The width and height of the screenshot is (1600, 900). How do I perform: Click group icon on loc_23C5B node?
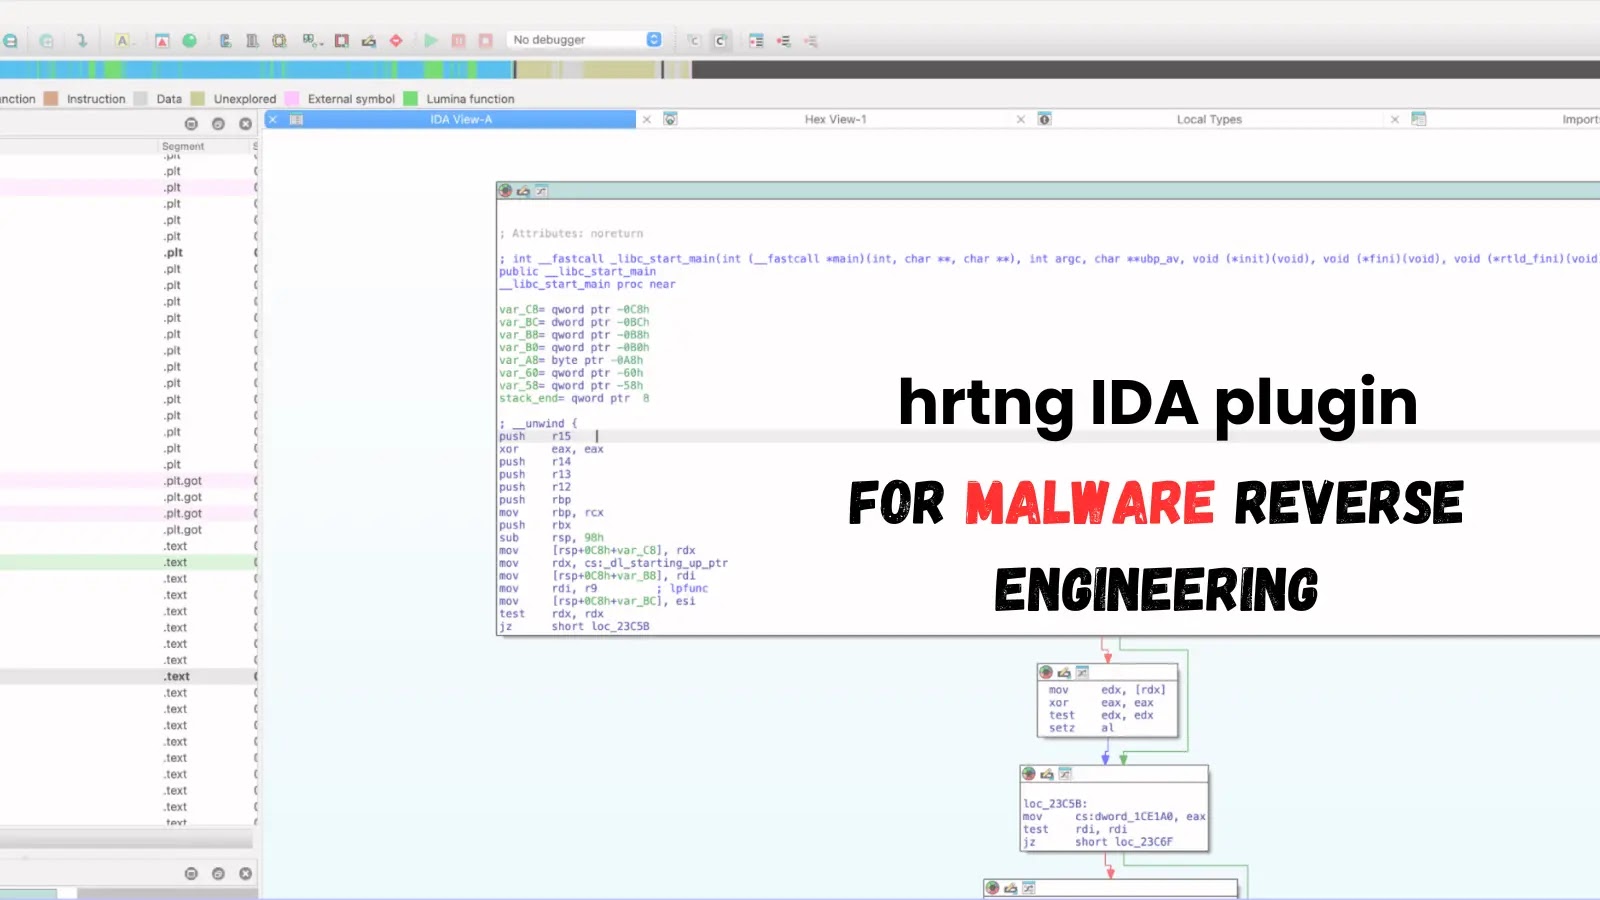point(1065,775)
